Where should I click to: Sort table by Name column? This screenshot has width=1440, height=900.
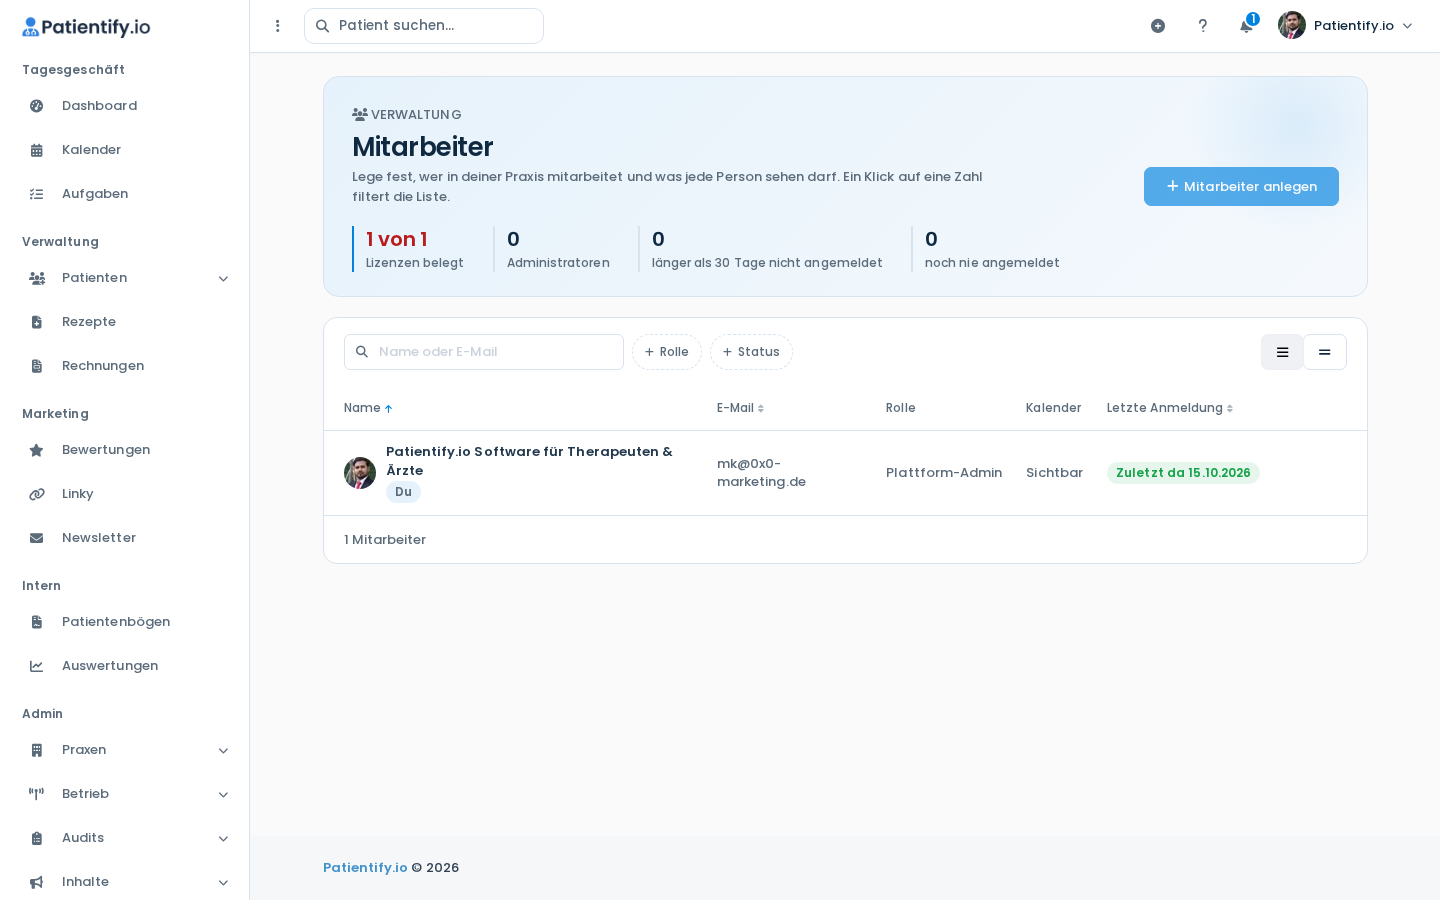pos(368,408)
